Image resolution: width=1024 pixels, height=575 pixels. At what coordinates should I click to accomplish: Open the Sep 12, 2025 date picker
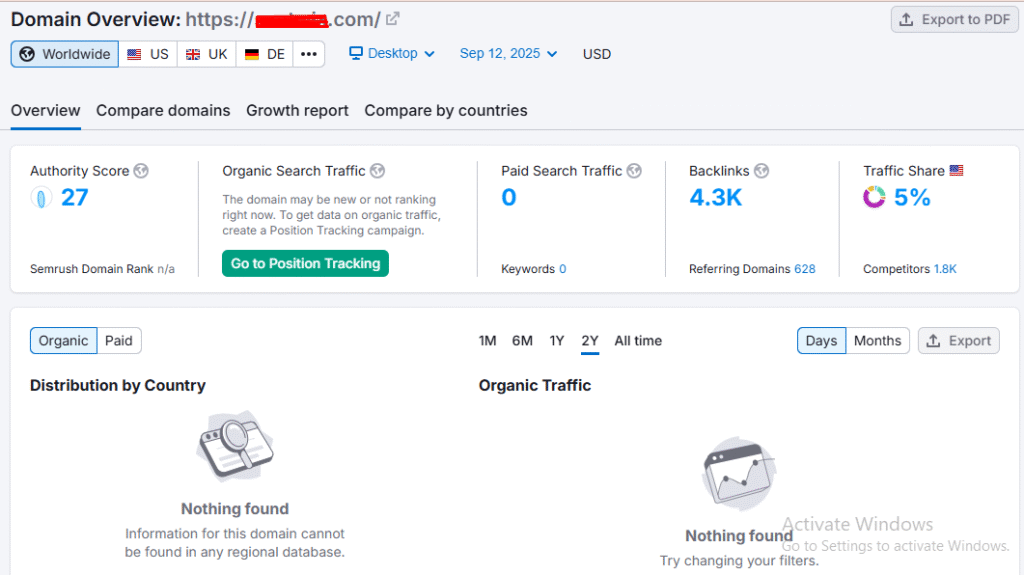click(508, 54)
